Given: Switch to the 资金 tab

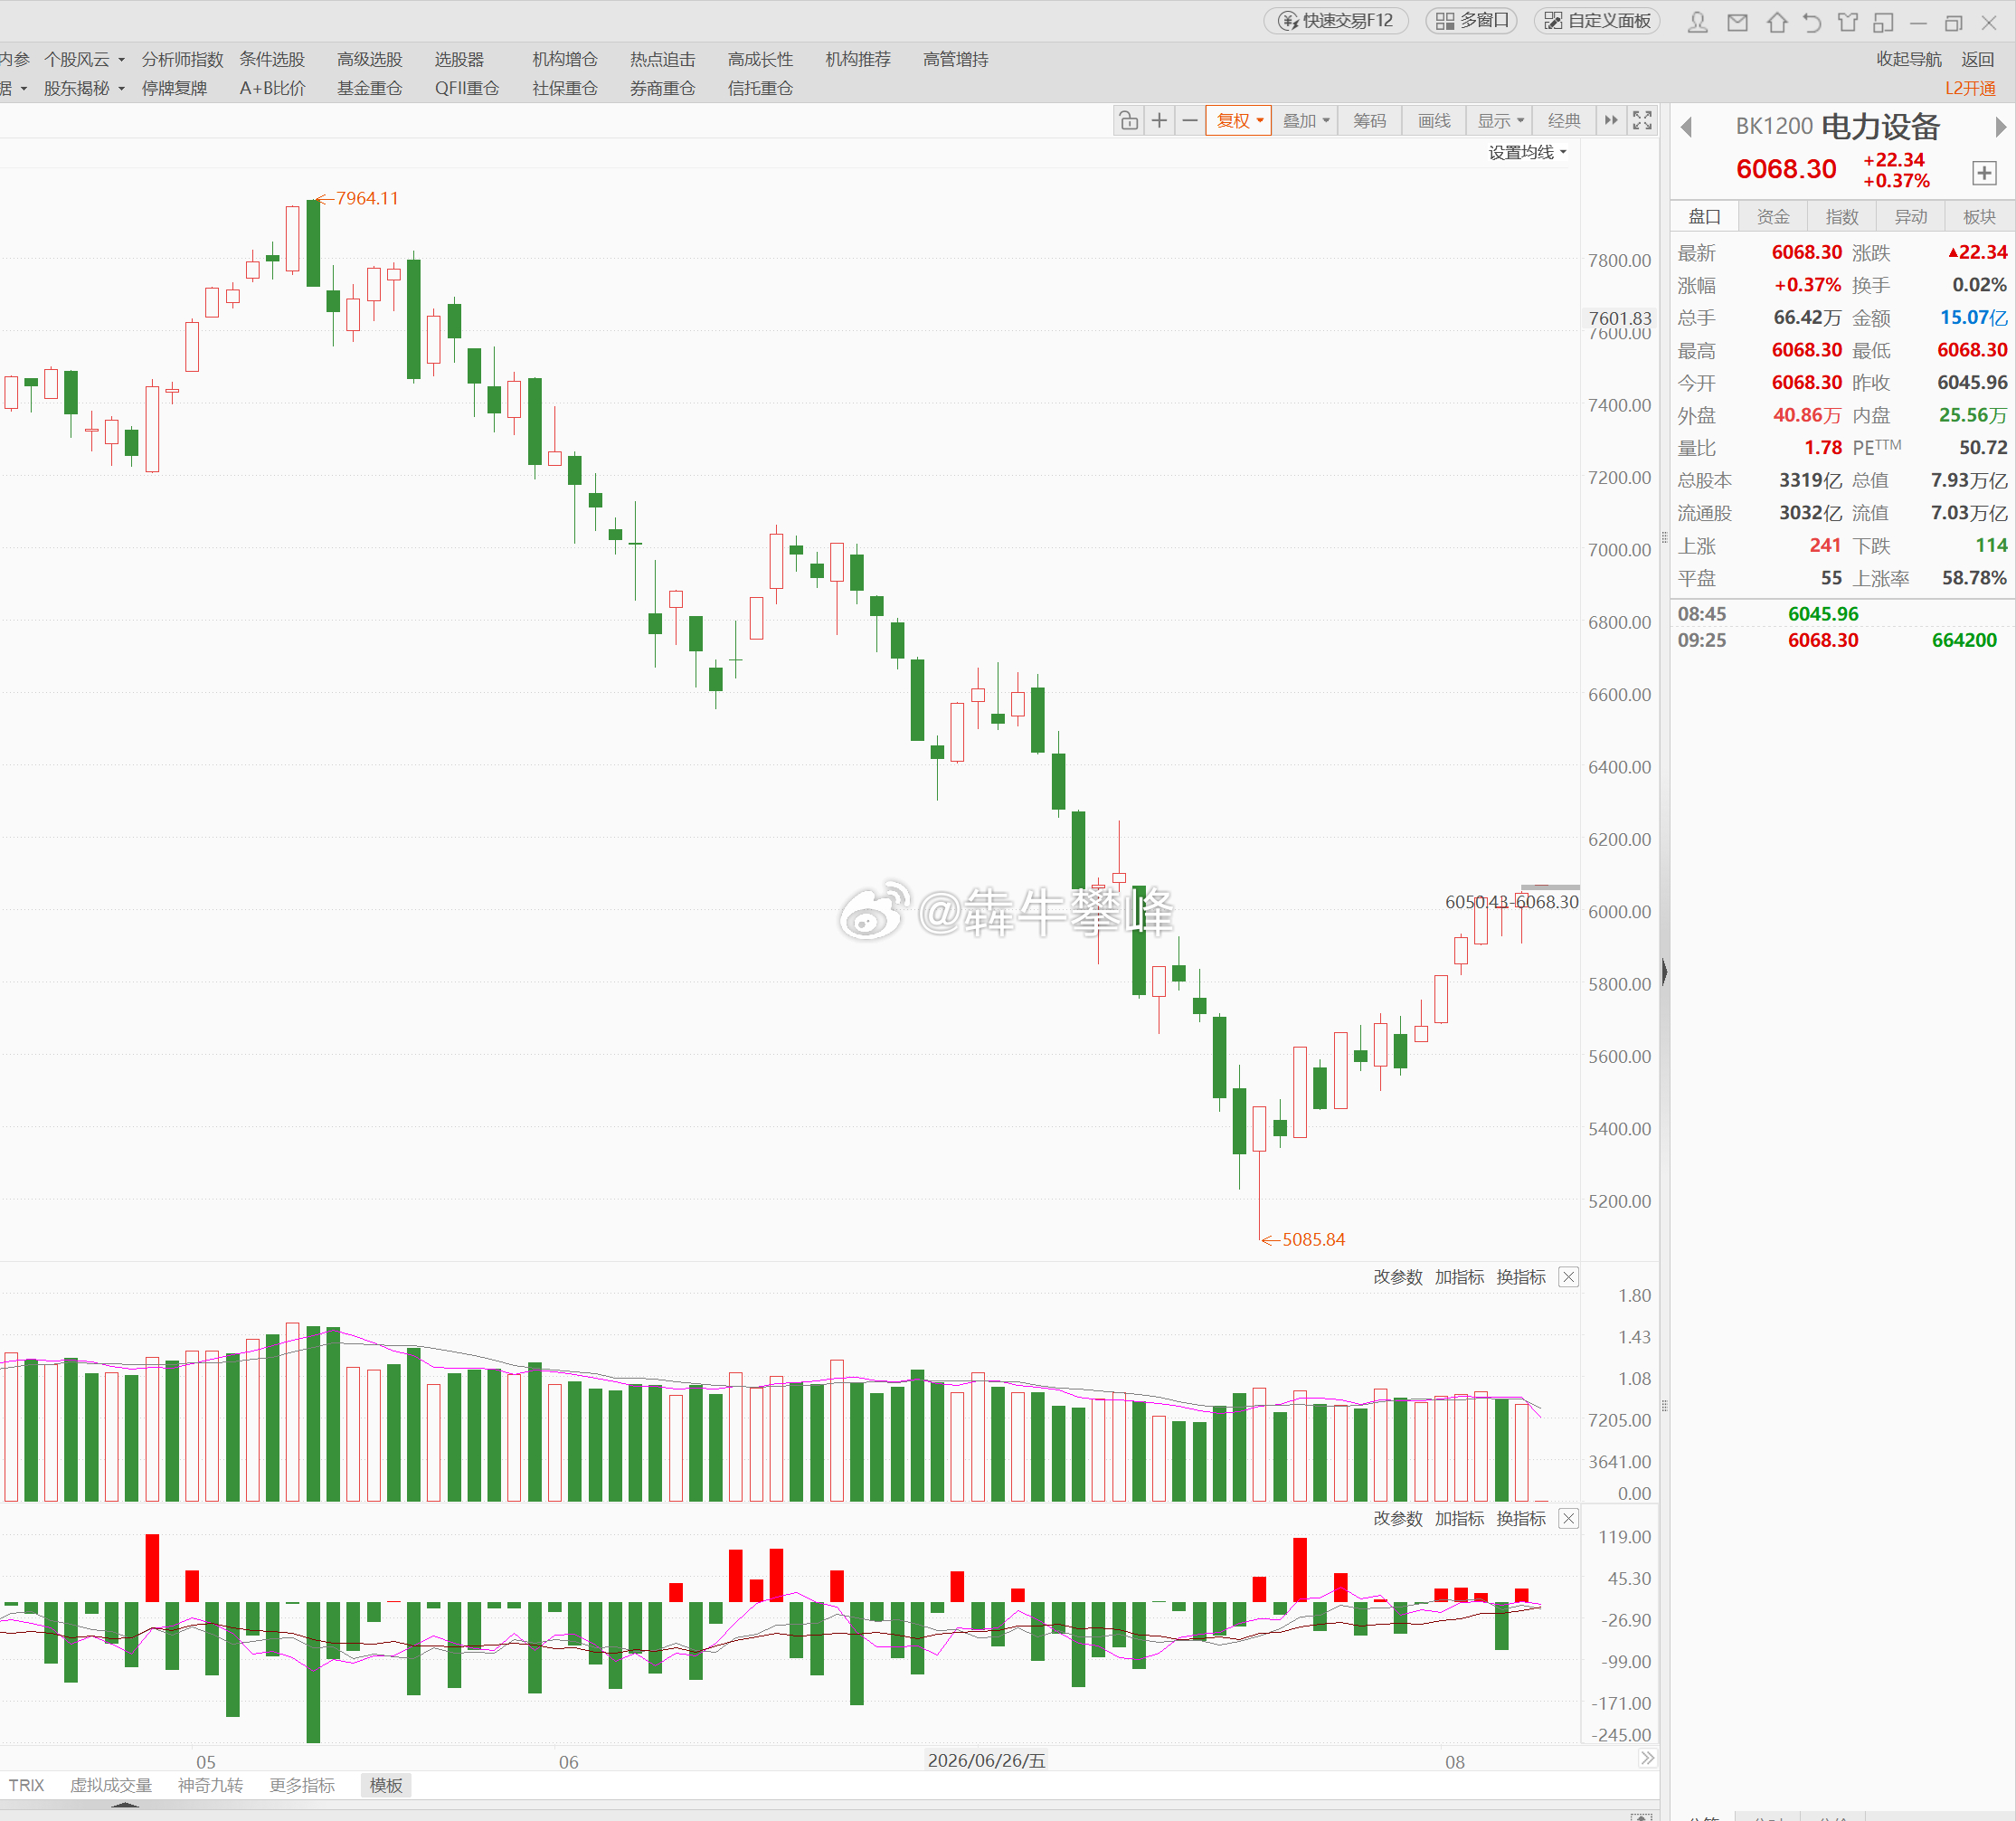Looking at the screenshot, I should 1773,217.
